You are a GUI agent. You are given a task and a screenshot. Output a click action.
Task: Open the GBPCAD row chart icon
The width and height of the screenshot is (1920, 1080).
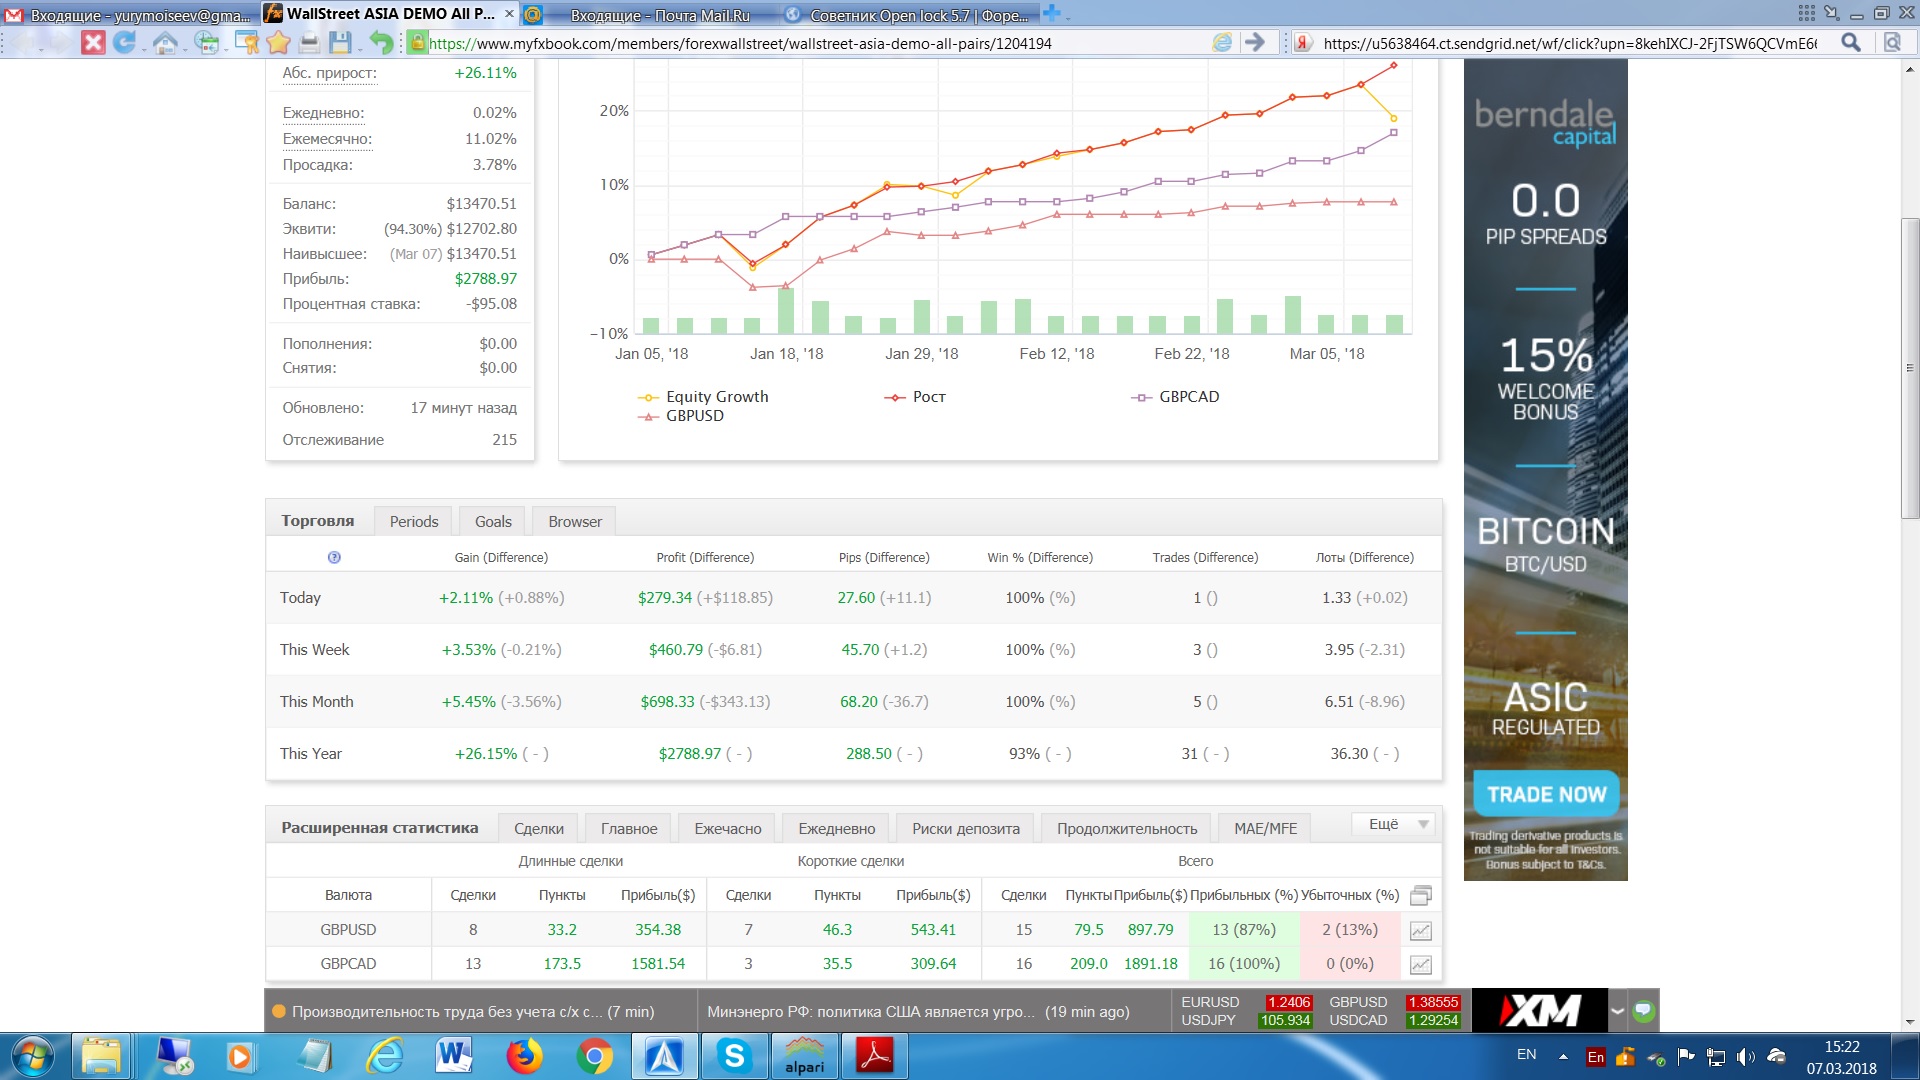1420,965
